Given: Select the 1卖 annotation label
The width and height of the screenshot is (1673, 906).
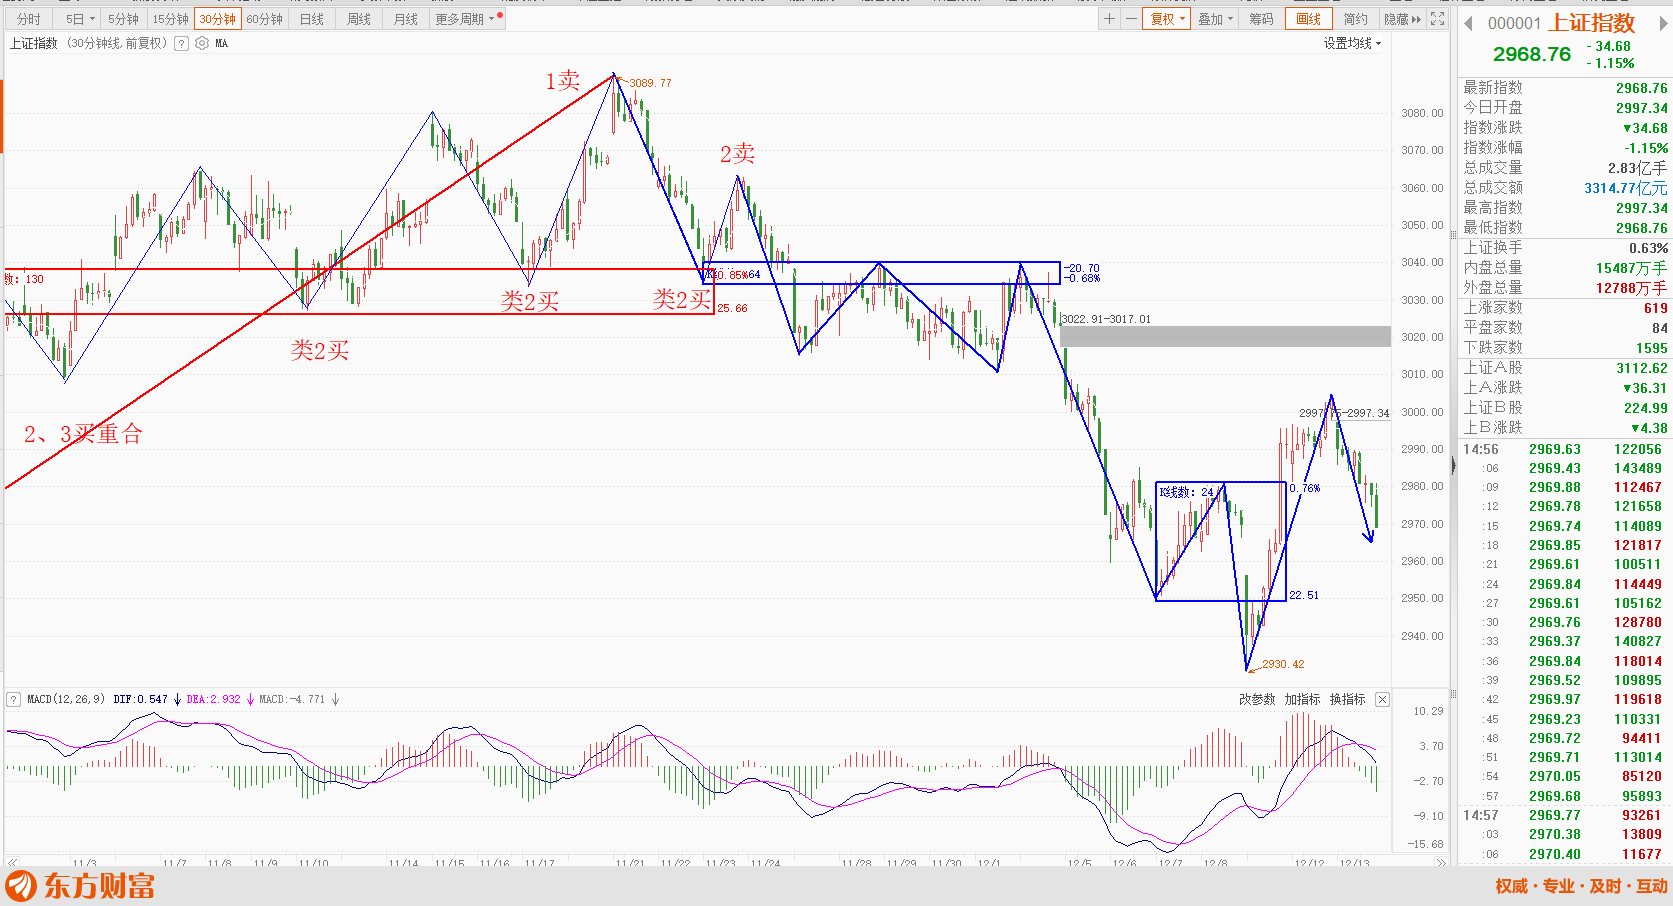Looking at the screenshot, I should click(x=563, y=81).
